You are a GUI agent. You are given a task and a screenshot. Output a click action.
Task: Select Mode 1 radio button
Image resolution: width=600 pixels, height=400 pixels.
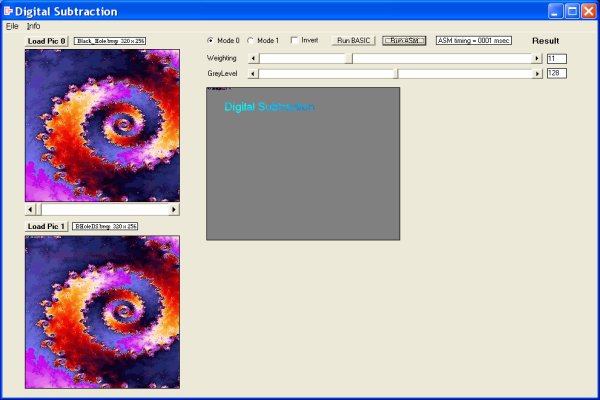coord(251,41)
